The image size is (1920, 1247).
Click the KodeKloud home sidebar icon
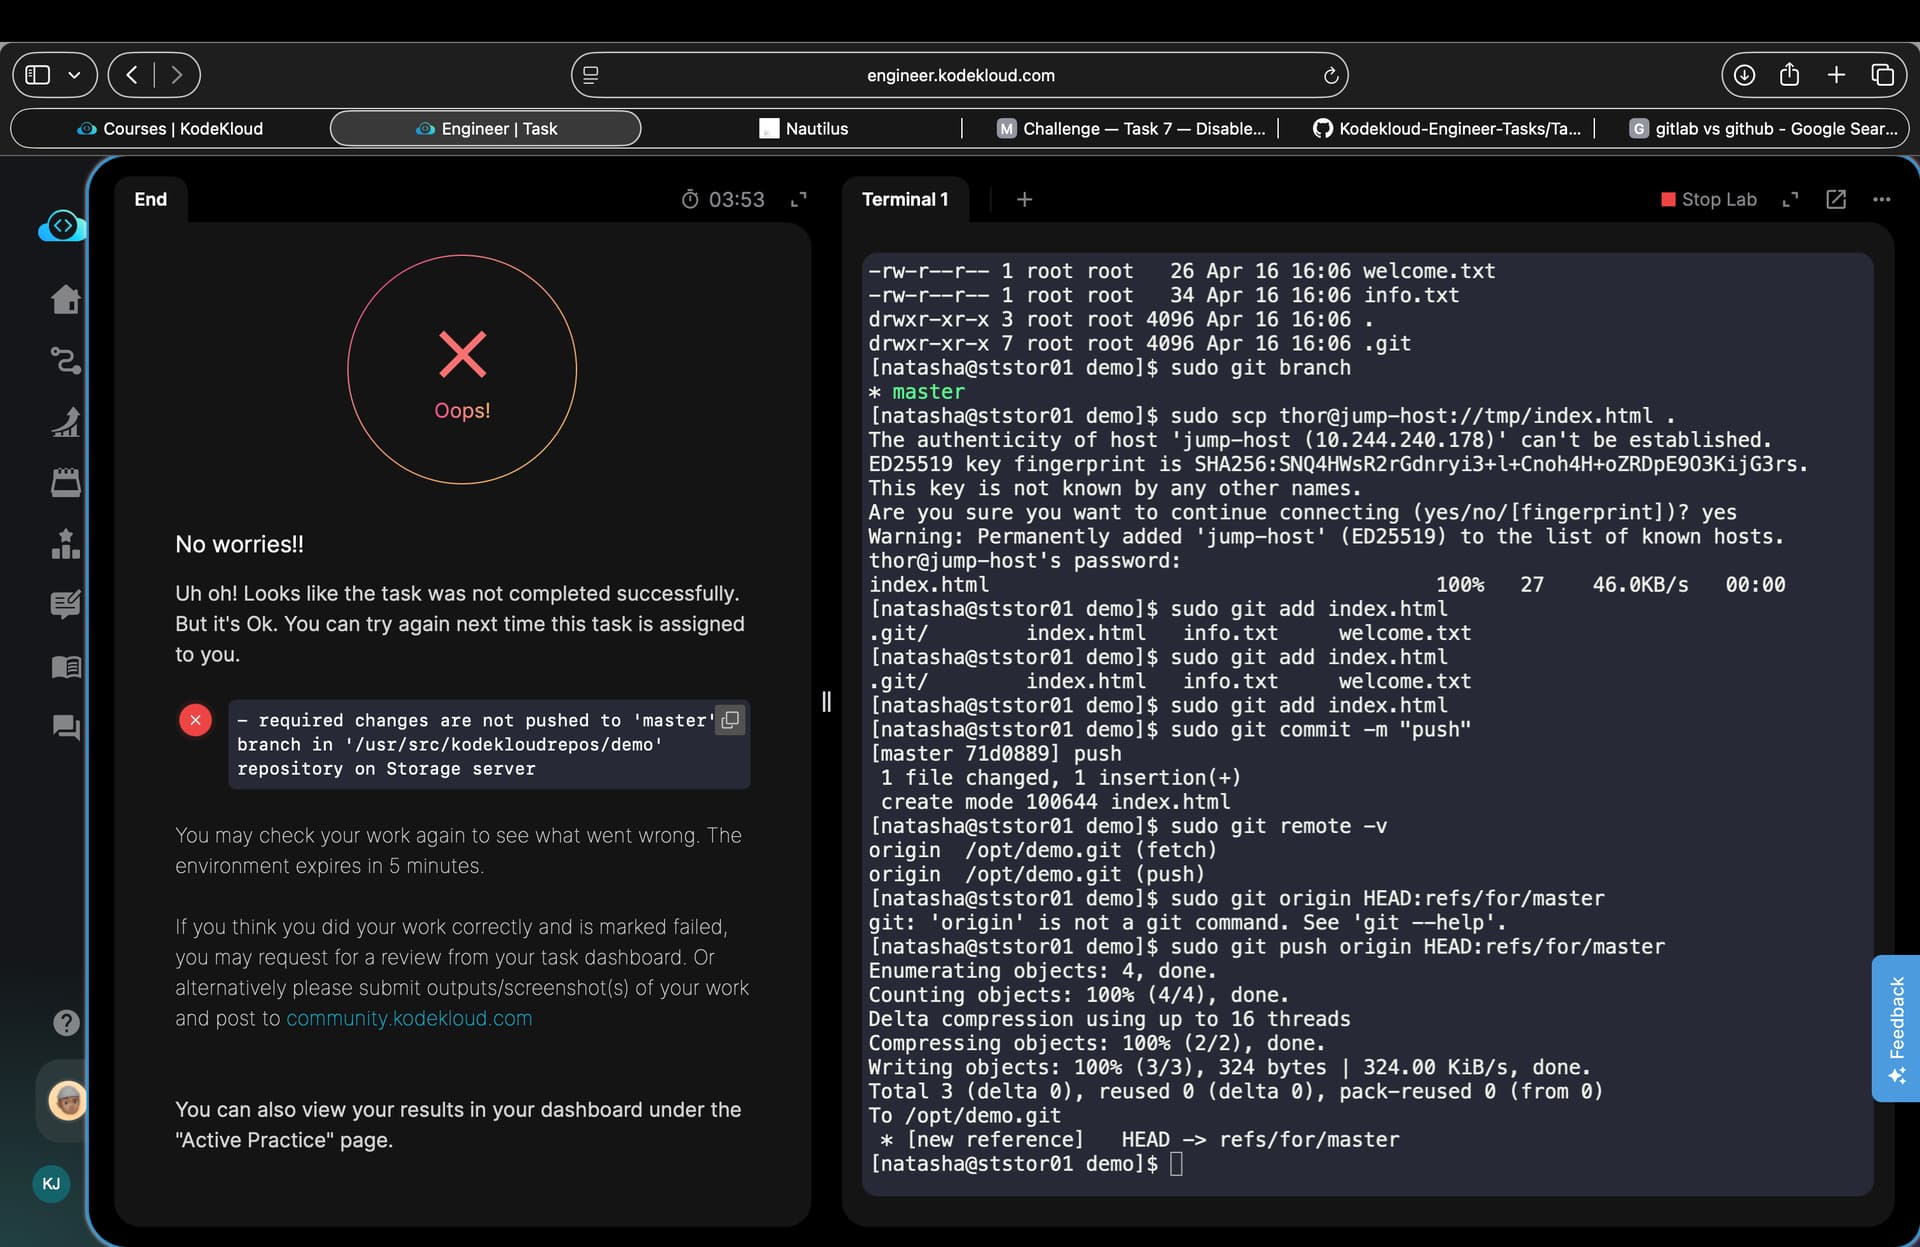(x=66, y=299)
